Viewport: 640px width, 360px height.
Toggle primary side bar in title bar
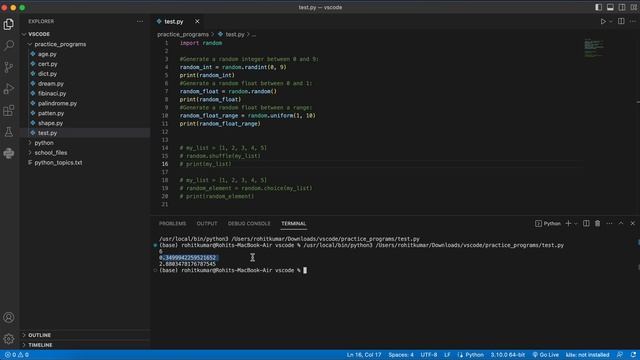(598, 7)
